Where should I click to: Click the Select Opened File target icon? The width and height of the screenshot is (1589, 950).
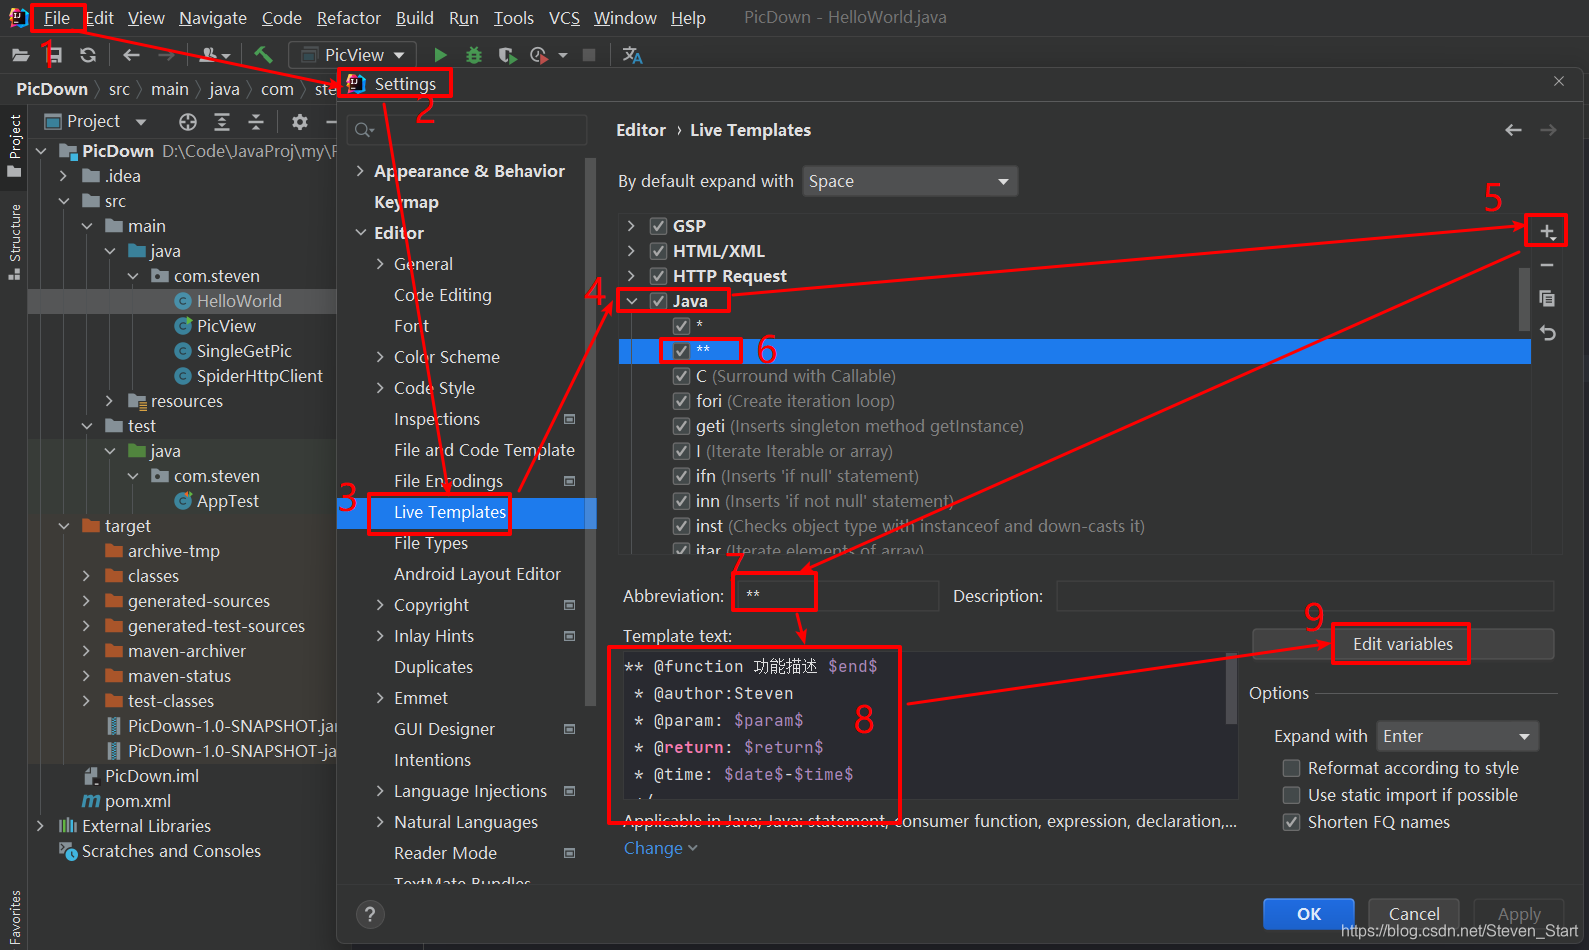tap(188, 122)
